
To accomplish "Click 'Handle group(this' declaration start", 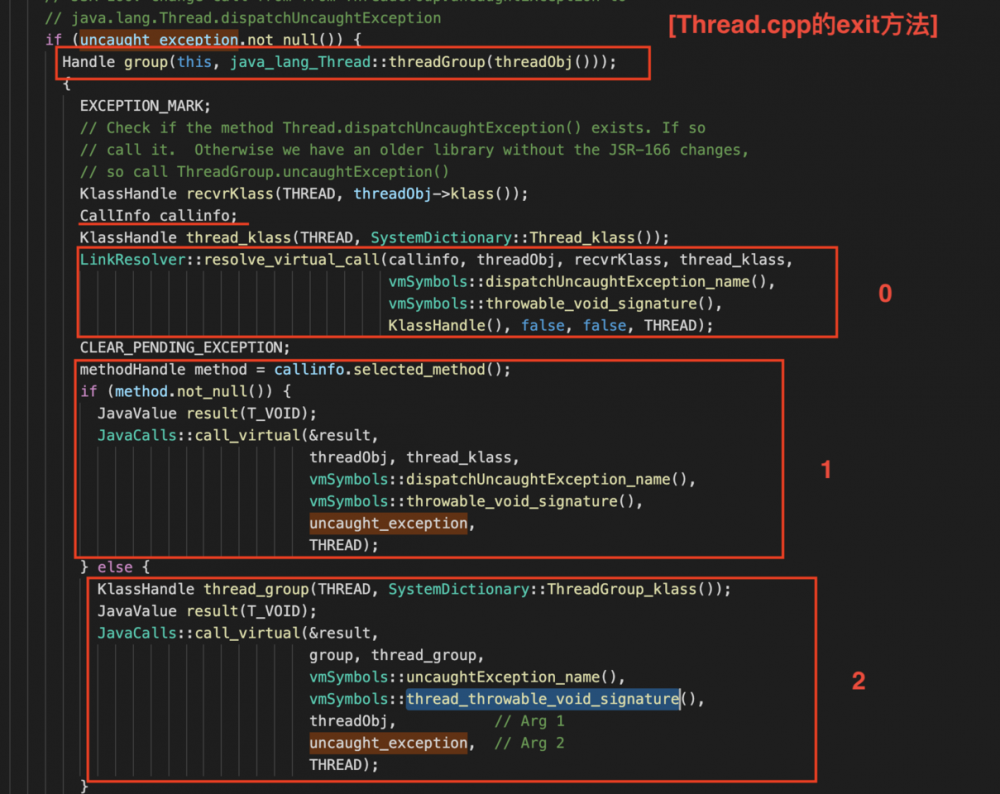I will coord(136,62).
